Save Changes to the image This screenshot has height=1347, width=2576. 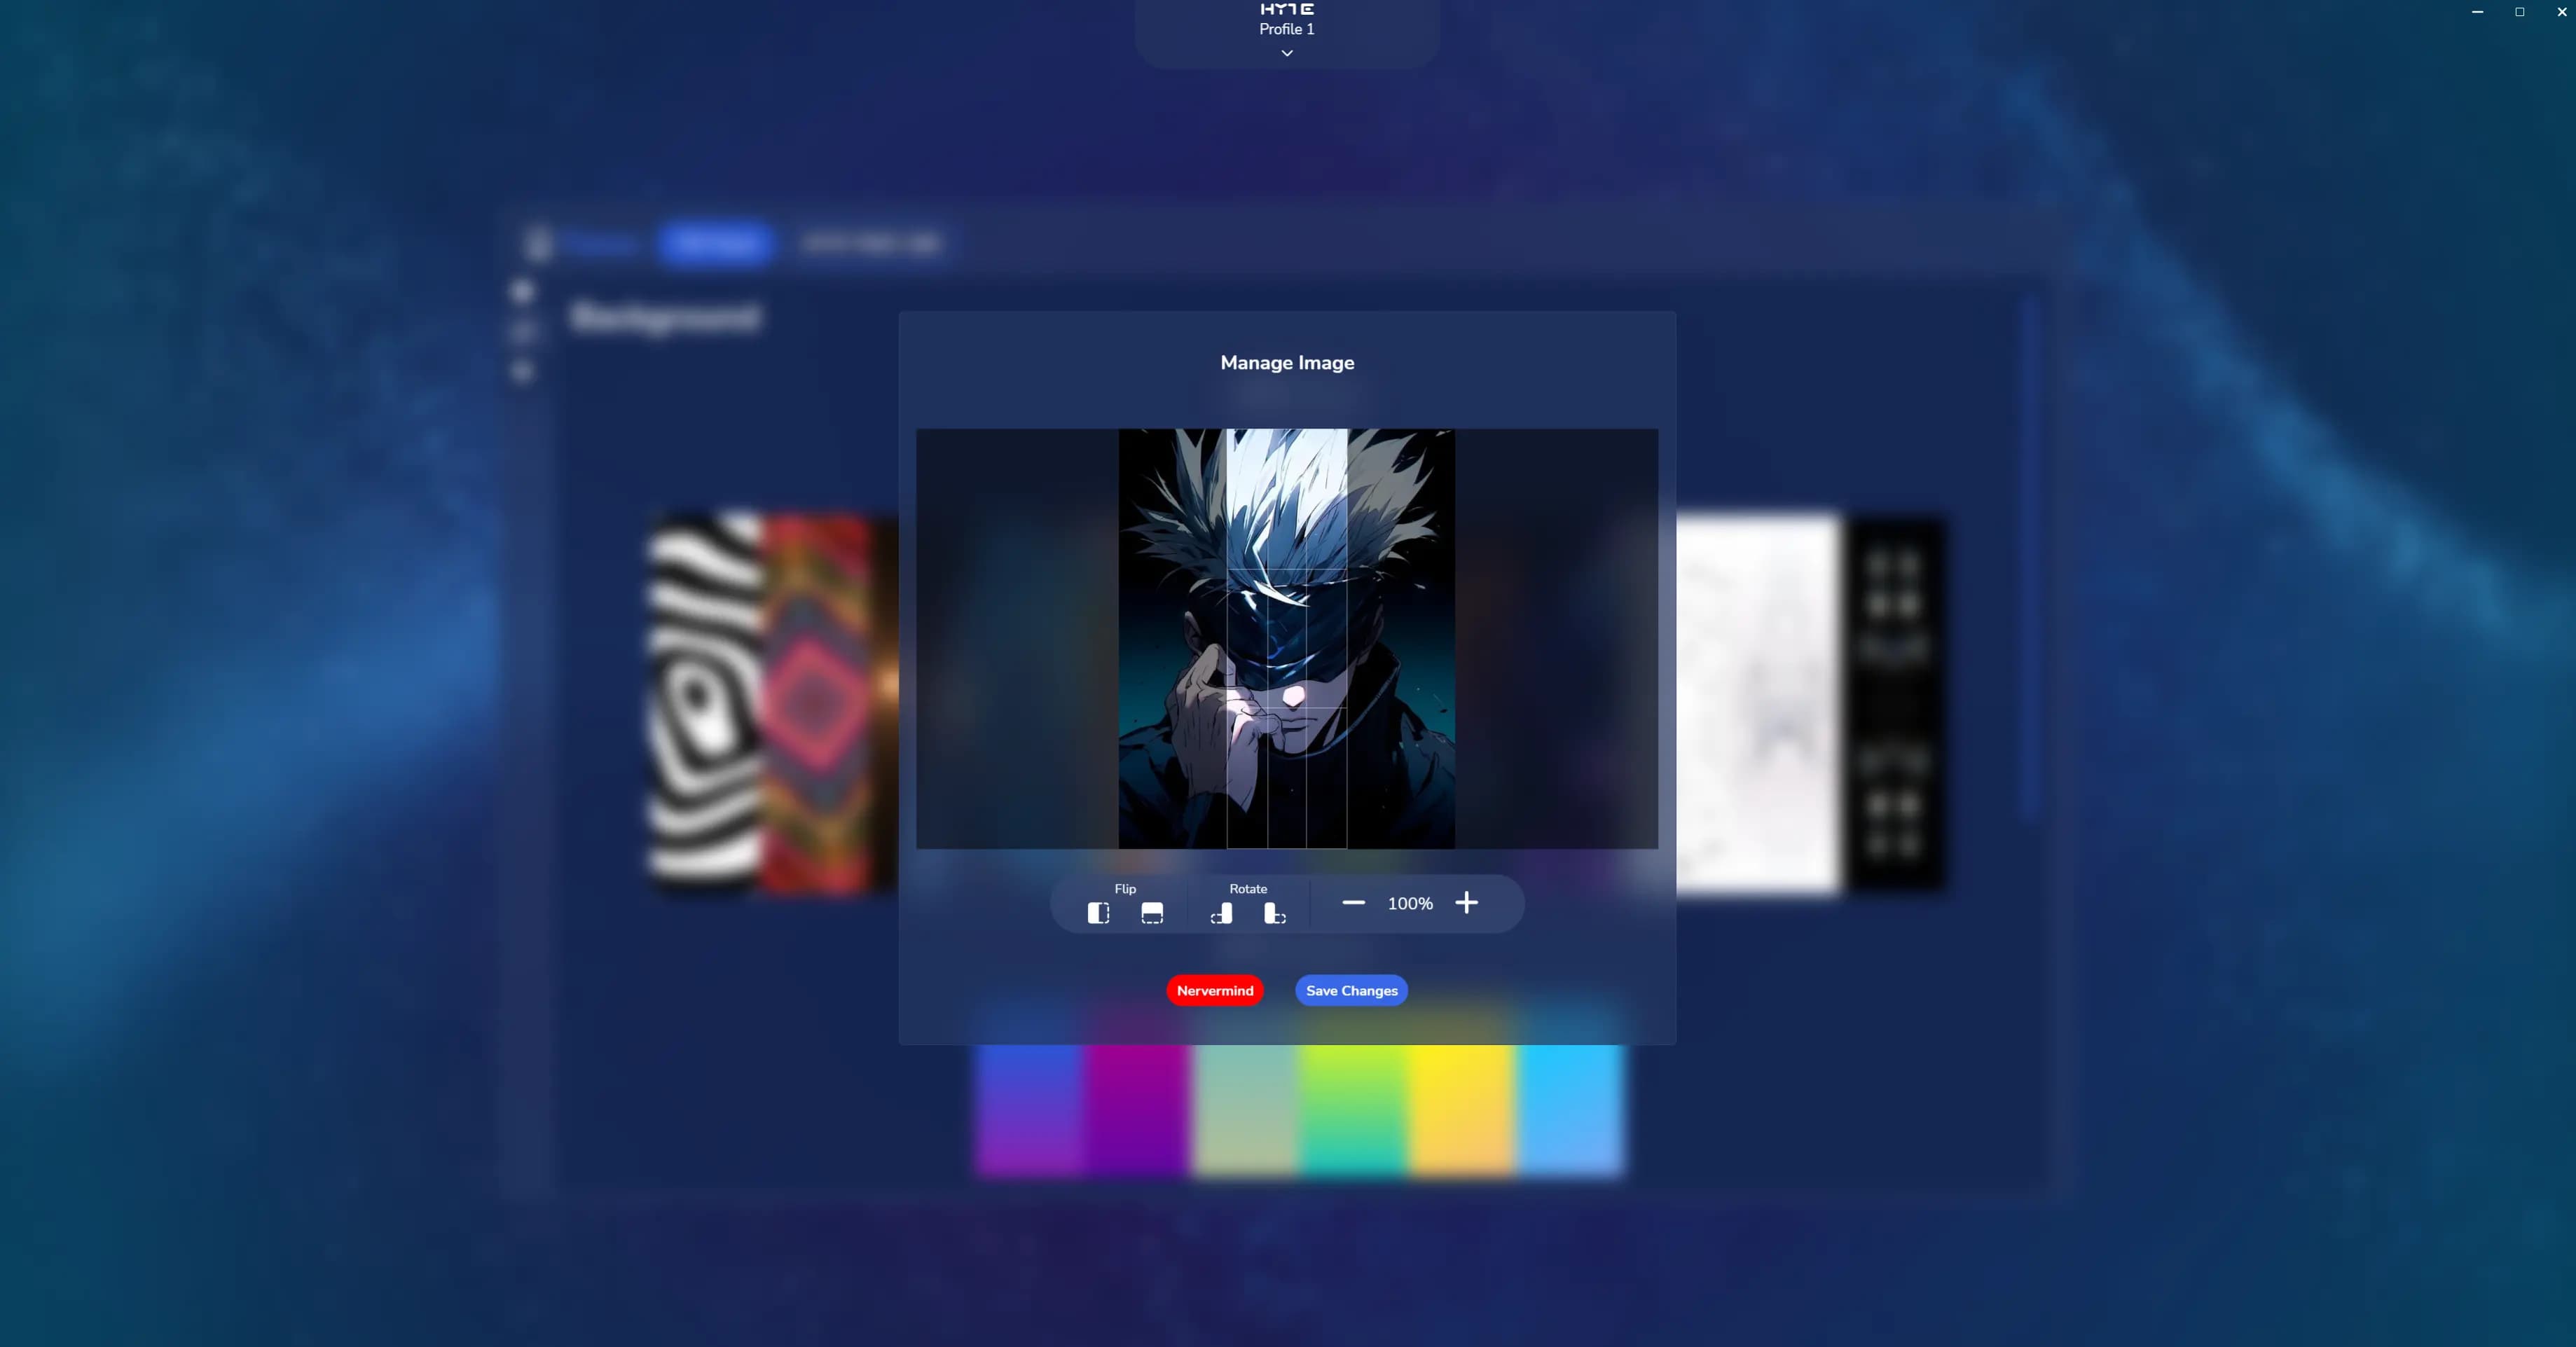click(x=1351, y=990)
